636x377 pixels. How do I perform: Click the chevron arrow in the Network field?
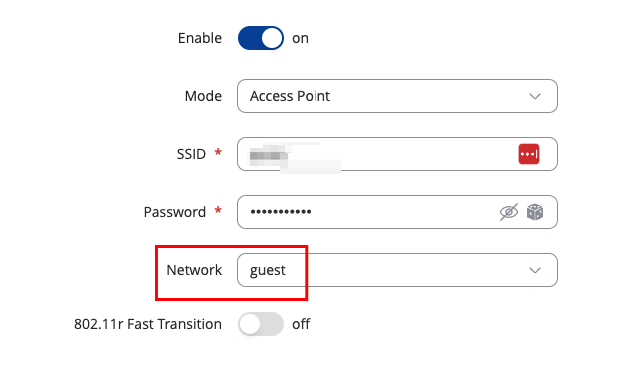[x=535, y=271]
